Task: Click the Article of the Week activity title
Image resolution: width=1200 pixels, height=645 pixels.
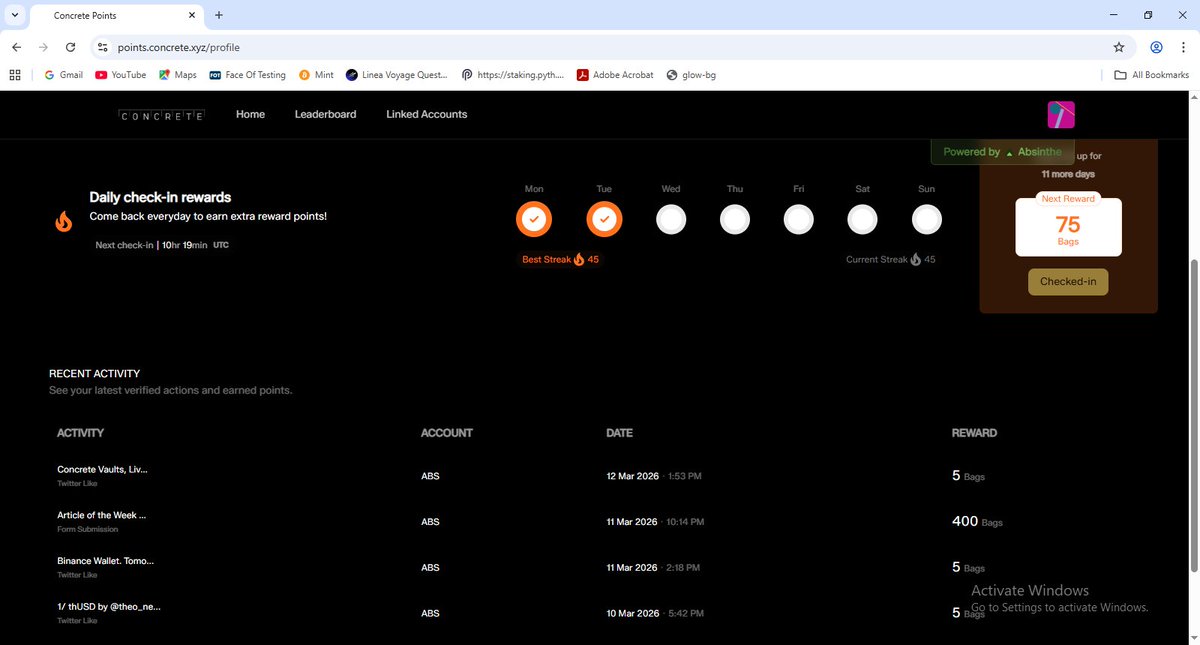Action: point(101,515)
